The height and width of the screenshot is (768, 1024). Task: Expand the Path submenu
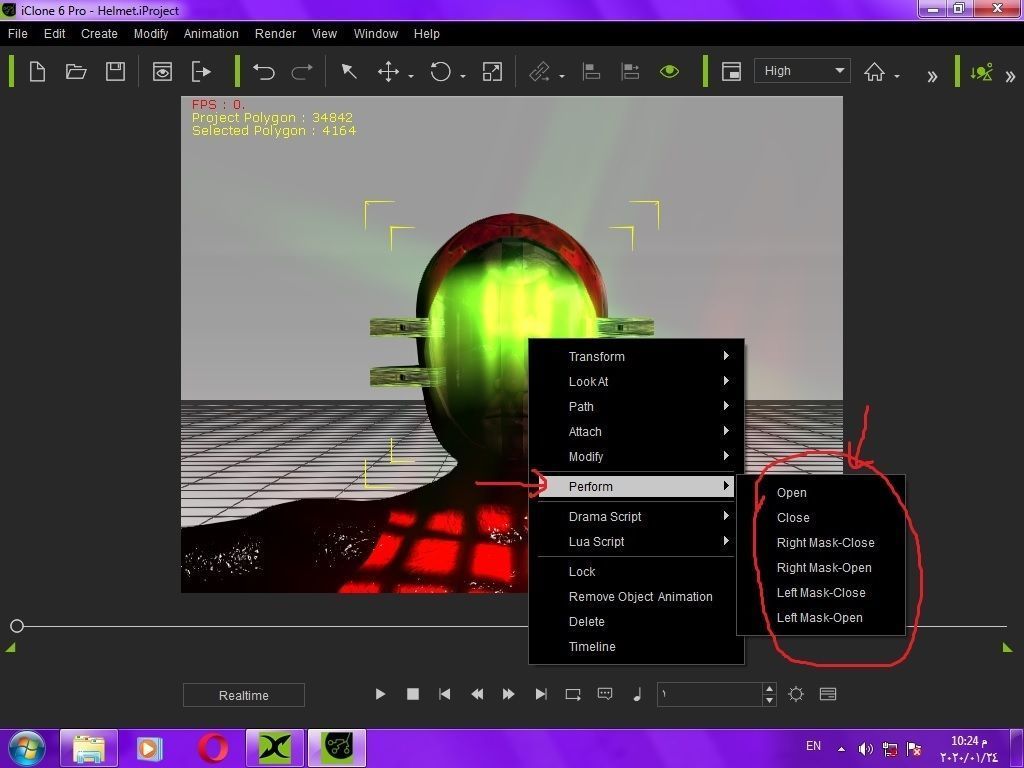(x=636, y=406)
